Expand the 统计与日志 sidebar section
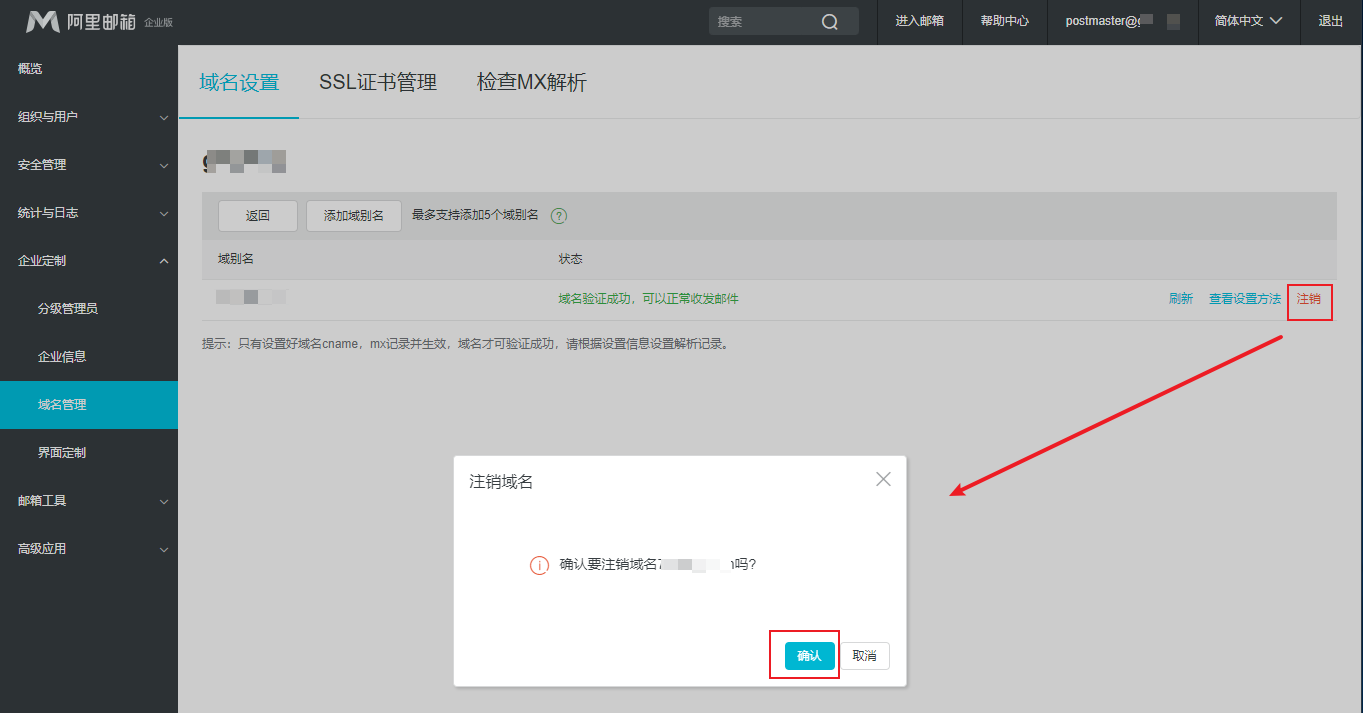Image resolution: width=1363 pixels, height=713 pixels. tap(89, 213)
